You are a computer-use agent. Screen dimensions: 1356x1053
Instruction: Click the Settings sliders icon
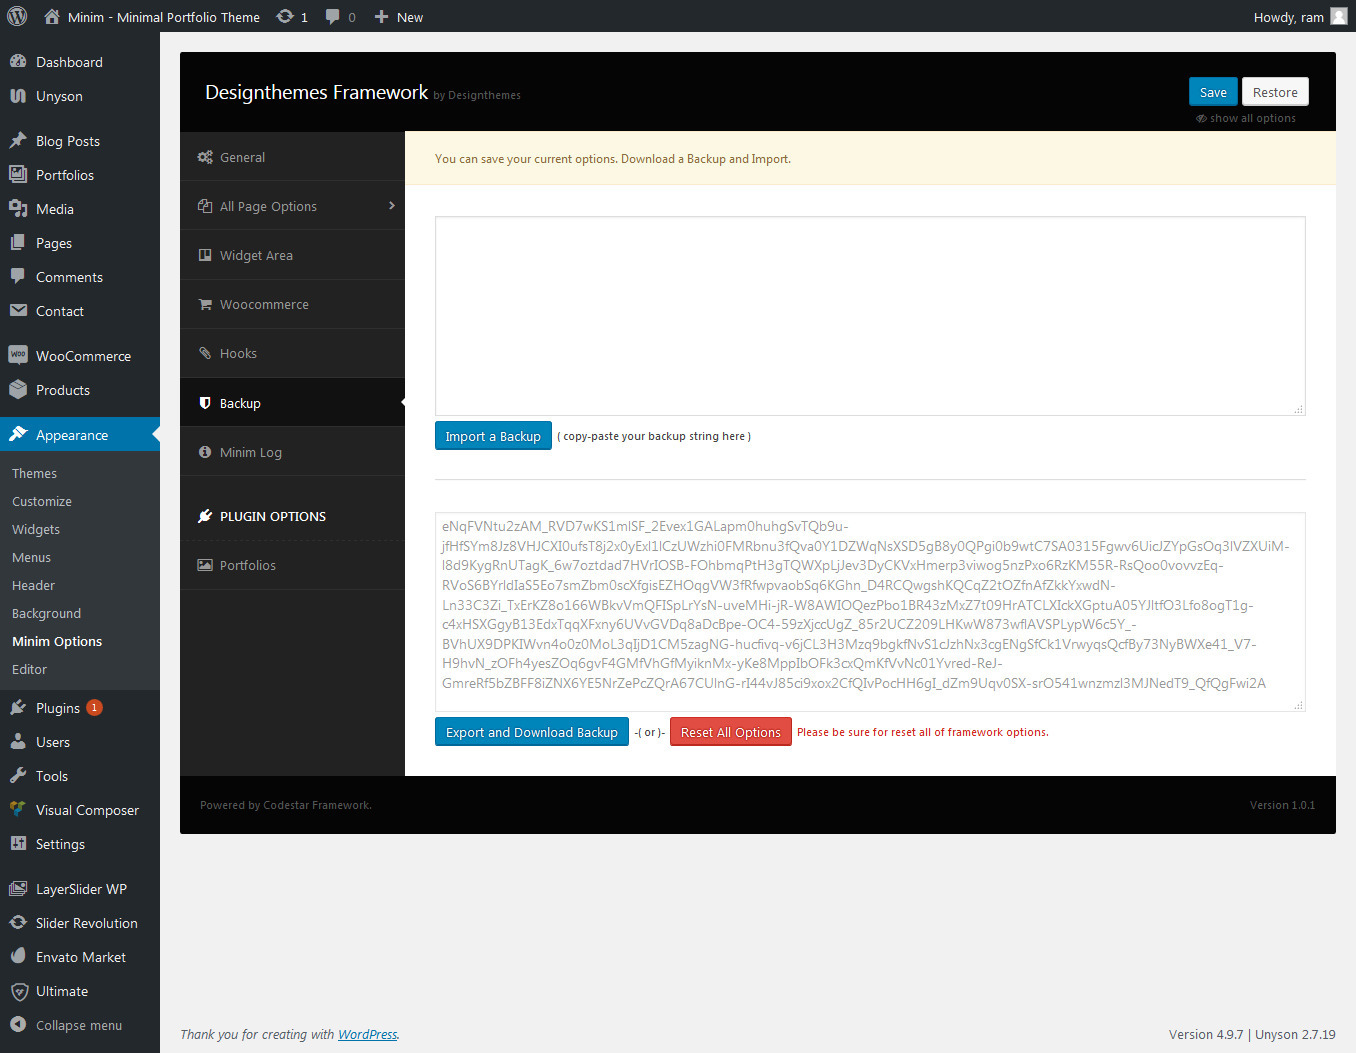(18, 843)
